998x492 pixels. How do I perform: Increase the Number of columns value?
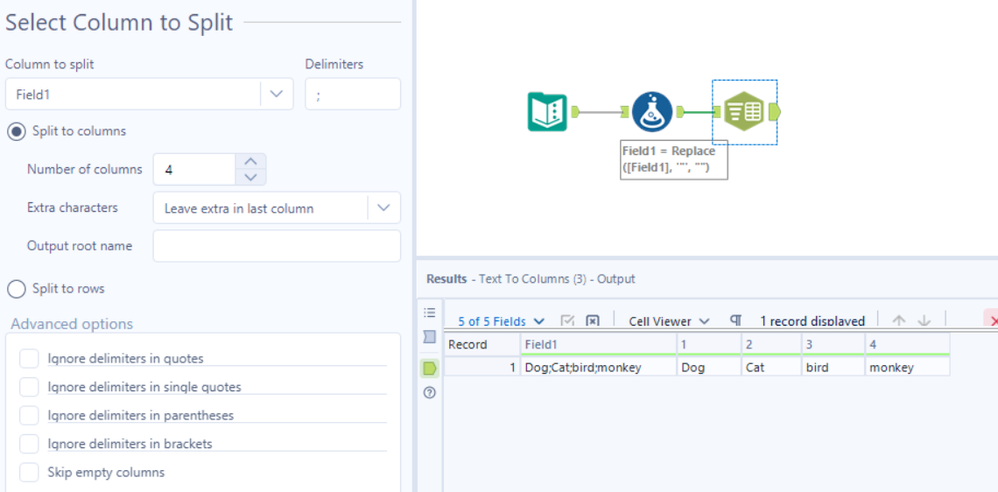coord(251,161)
